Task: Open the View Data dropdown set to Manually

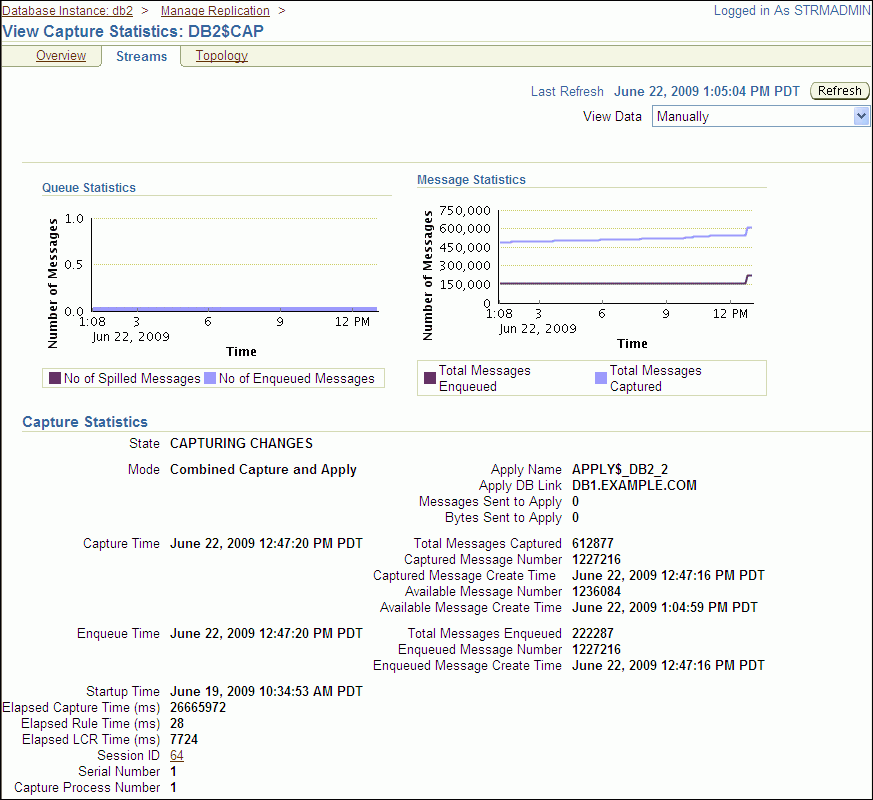Action: pos(761,116)
